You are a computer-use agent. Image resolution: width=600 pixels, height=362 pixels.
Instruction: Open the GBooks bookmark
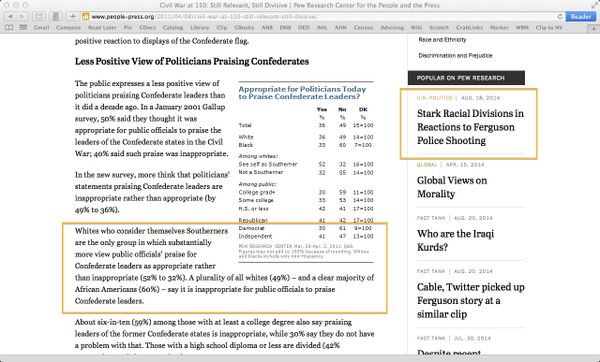244,28
